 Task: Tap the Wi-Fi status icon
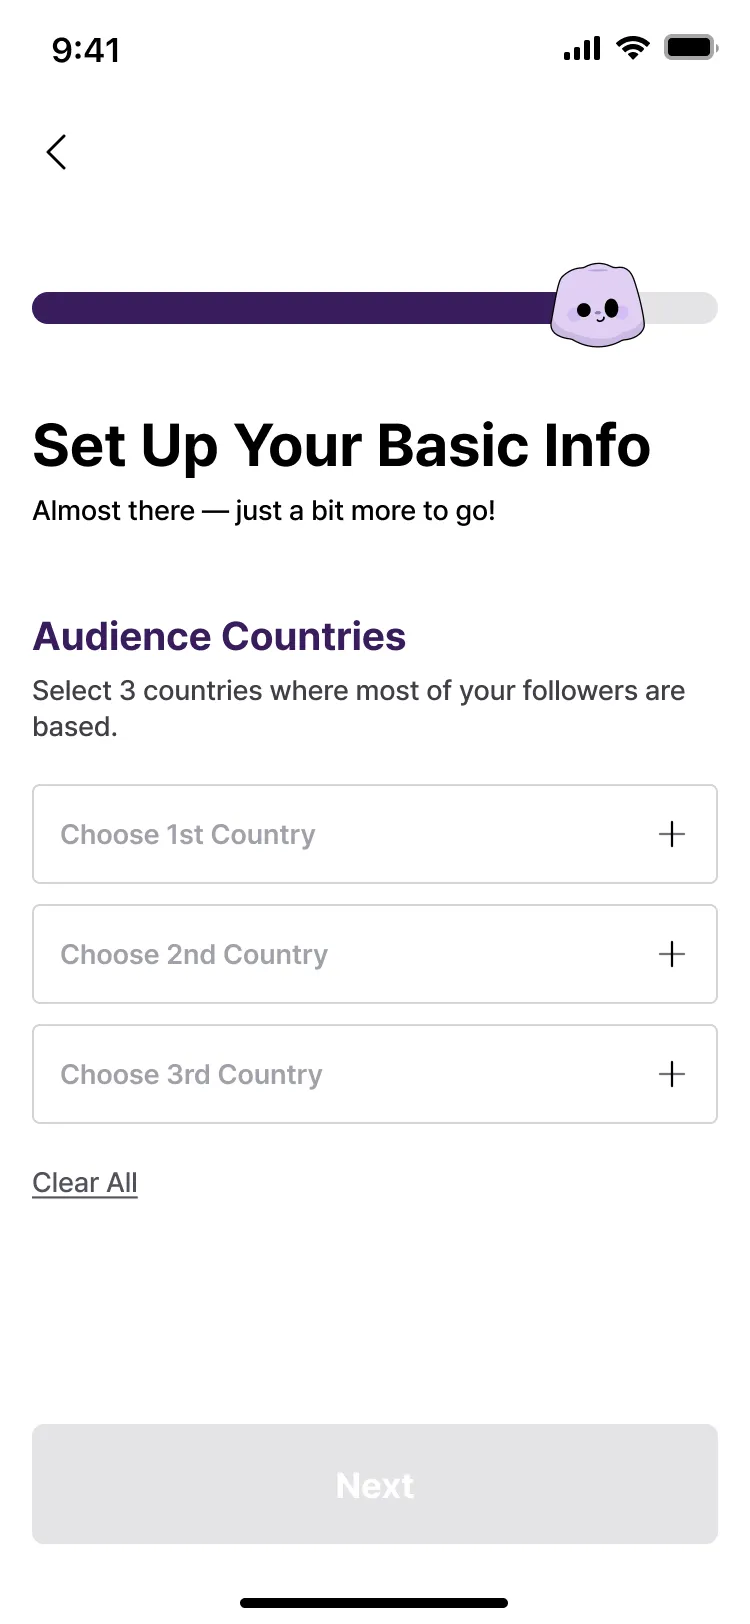(x=632, y=47)
